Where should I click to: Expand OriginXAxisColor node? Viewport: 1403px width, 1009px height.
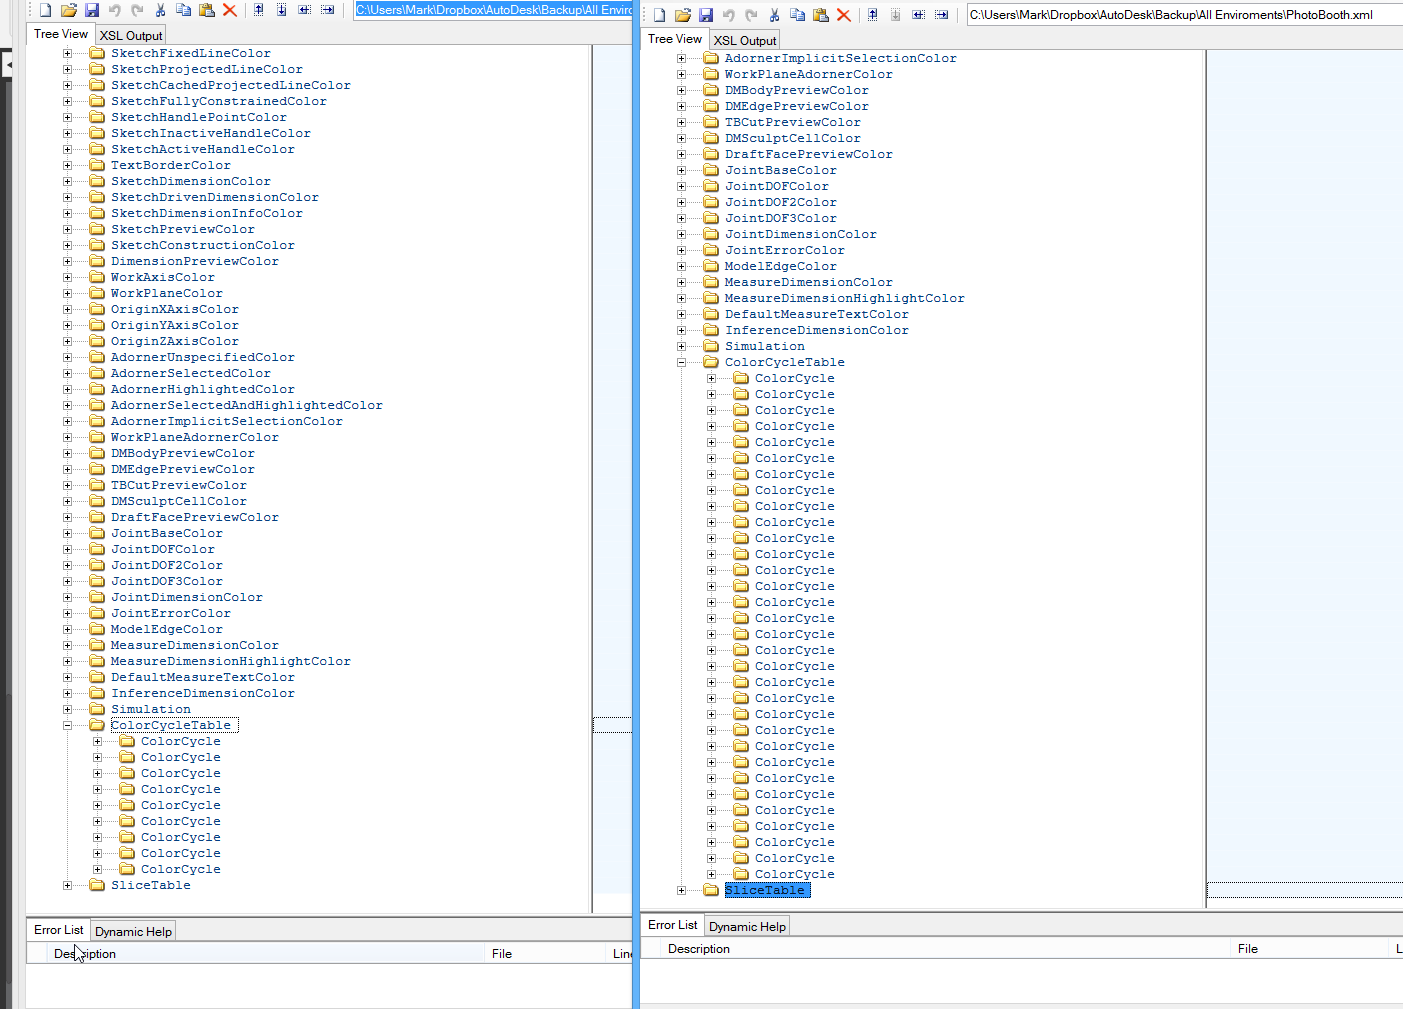click(x=67, y=309)
